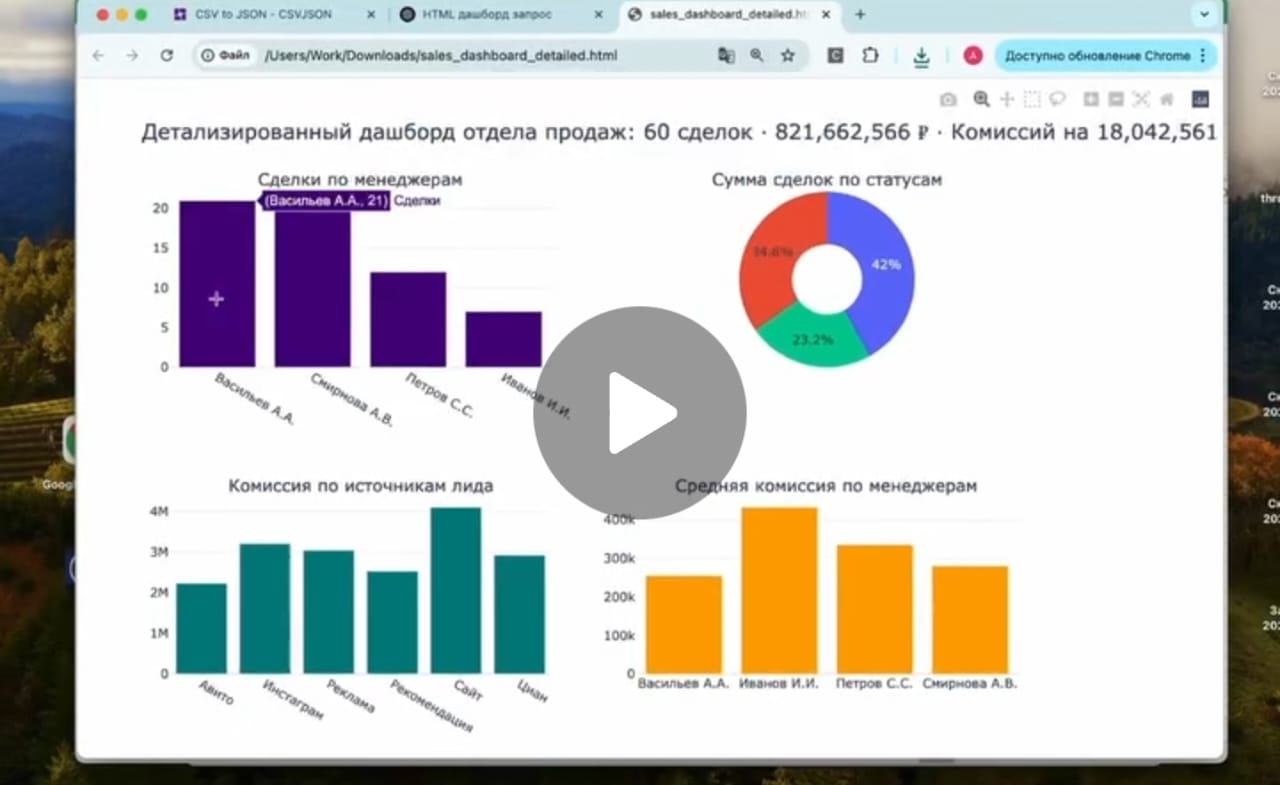Select the Plotly lasso select tool
This screenshot has height=785, width=1280.
coord(1057,99)
